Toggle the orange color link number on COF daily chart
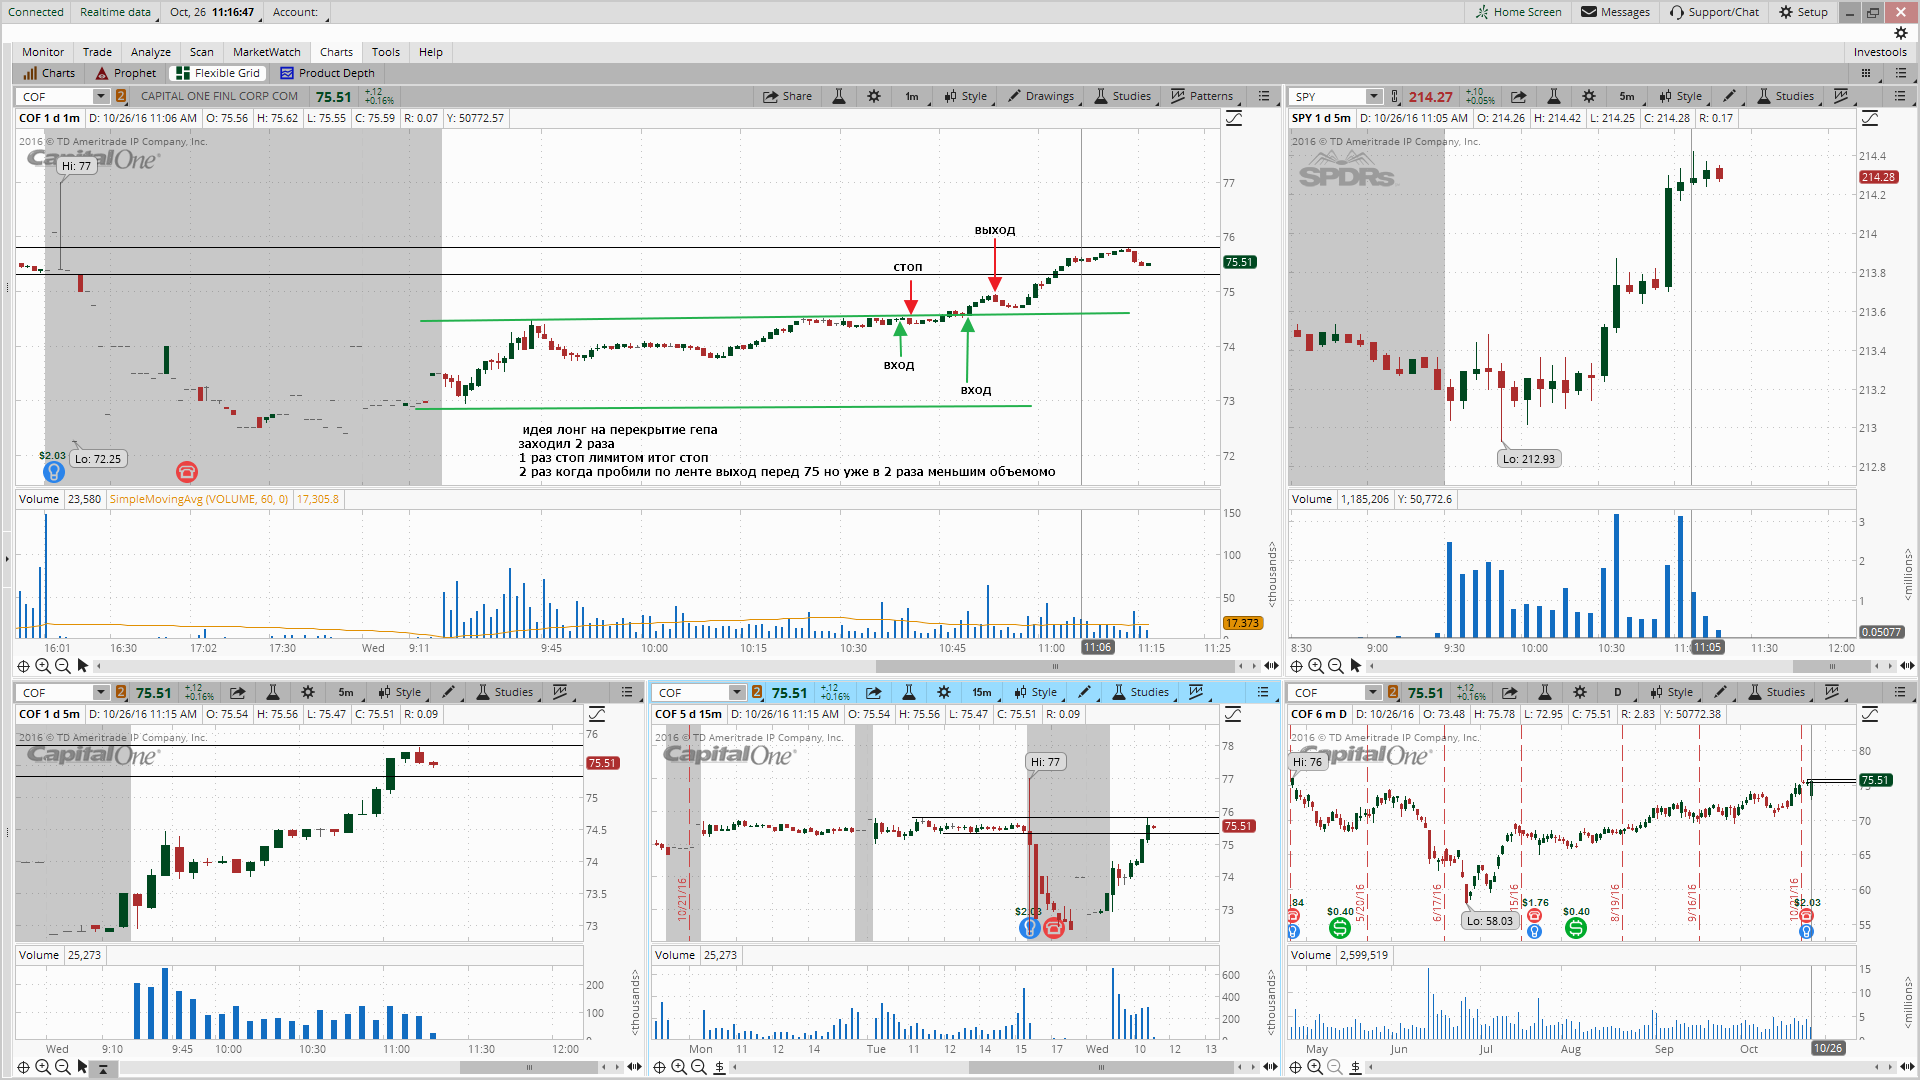Viewport: 1920px width, 1080px height. point(1393,692)
